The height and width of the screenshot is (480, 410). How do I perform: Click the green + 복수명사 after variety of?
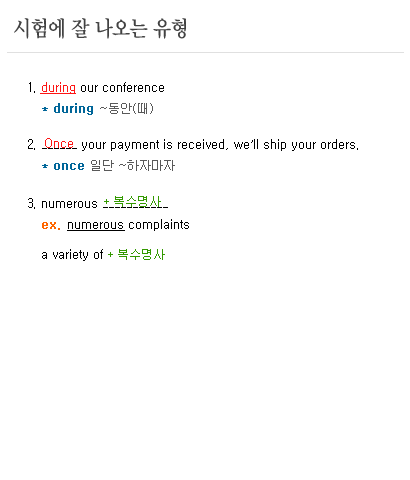136,255
